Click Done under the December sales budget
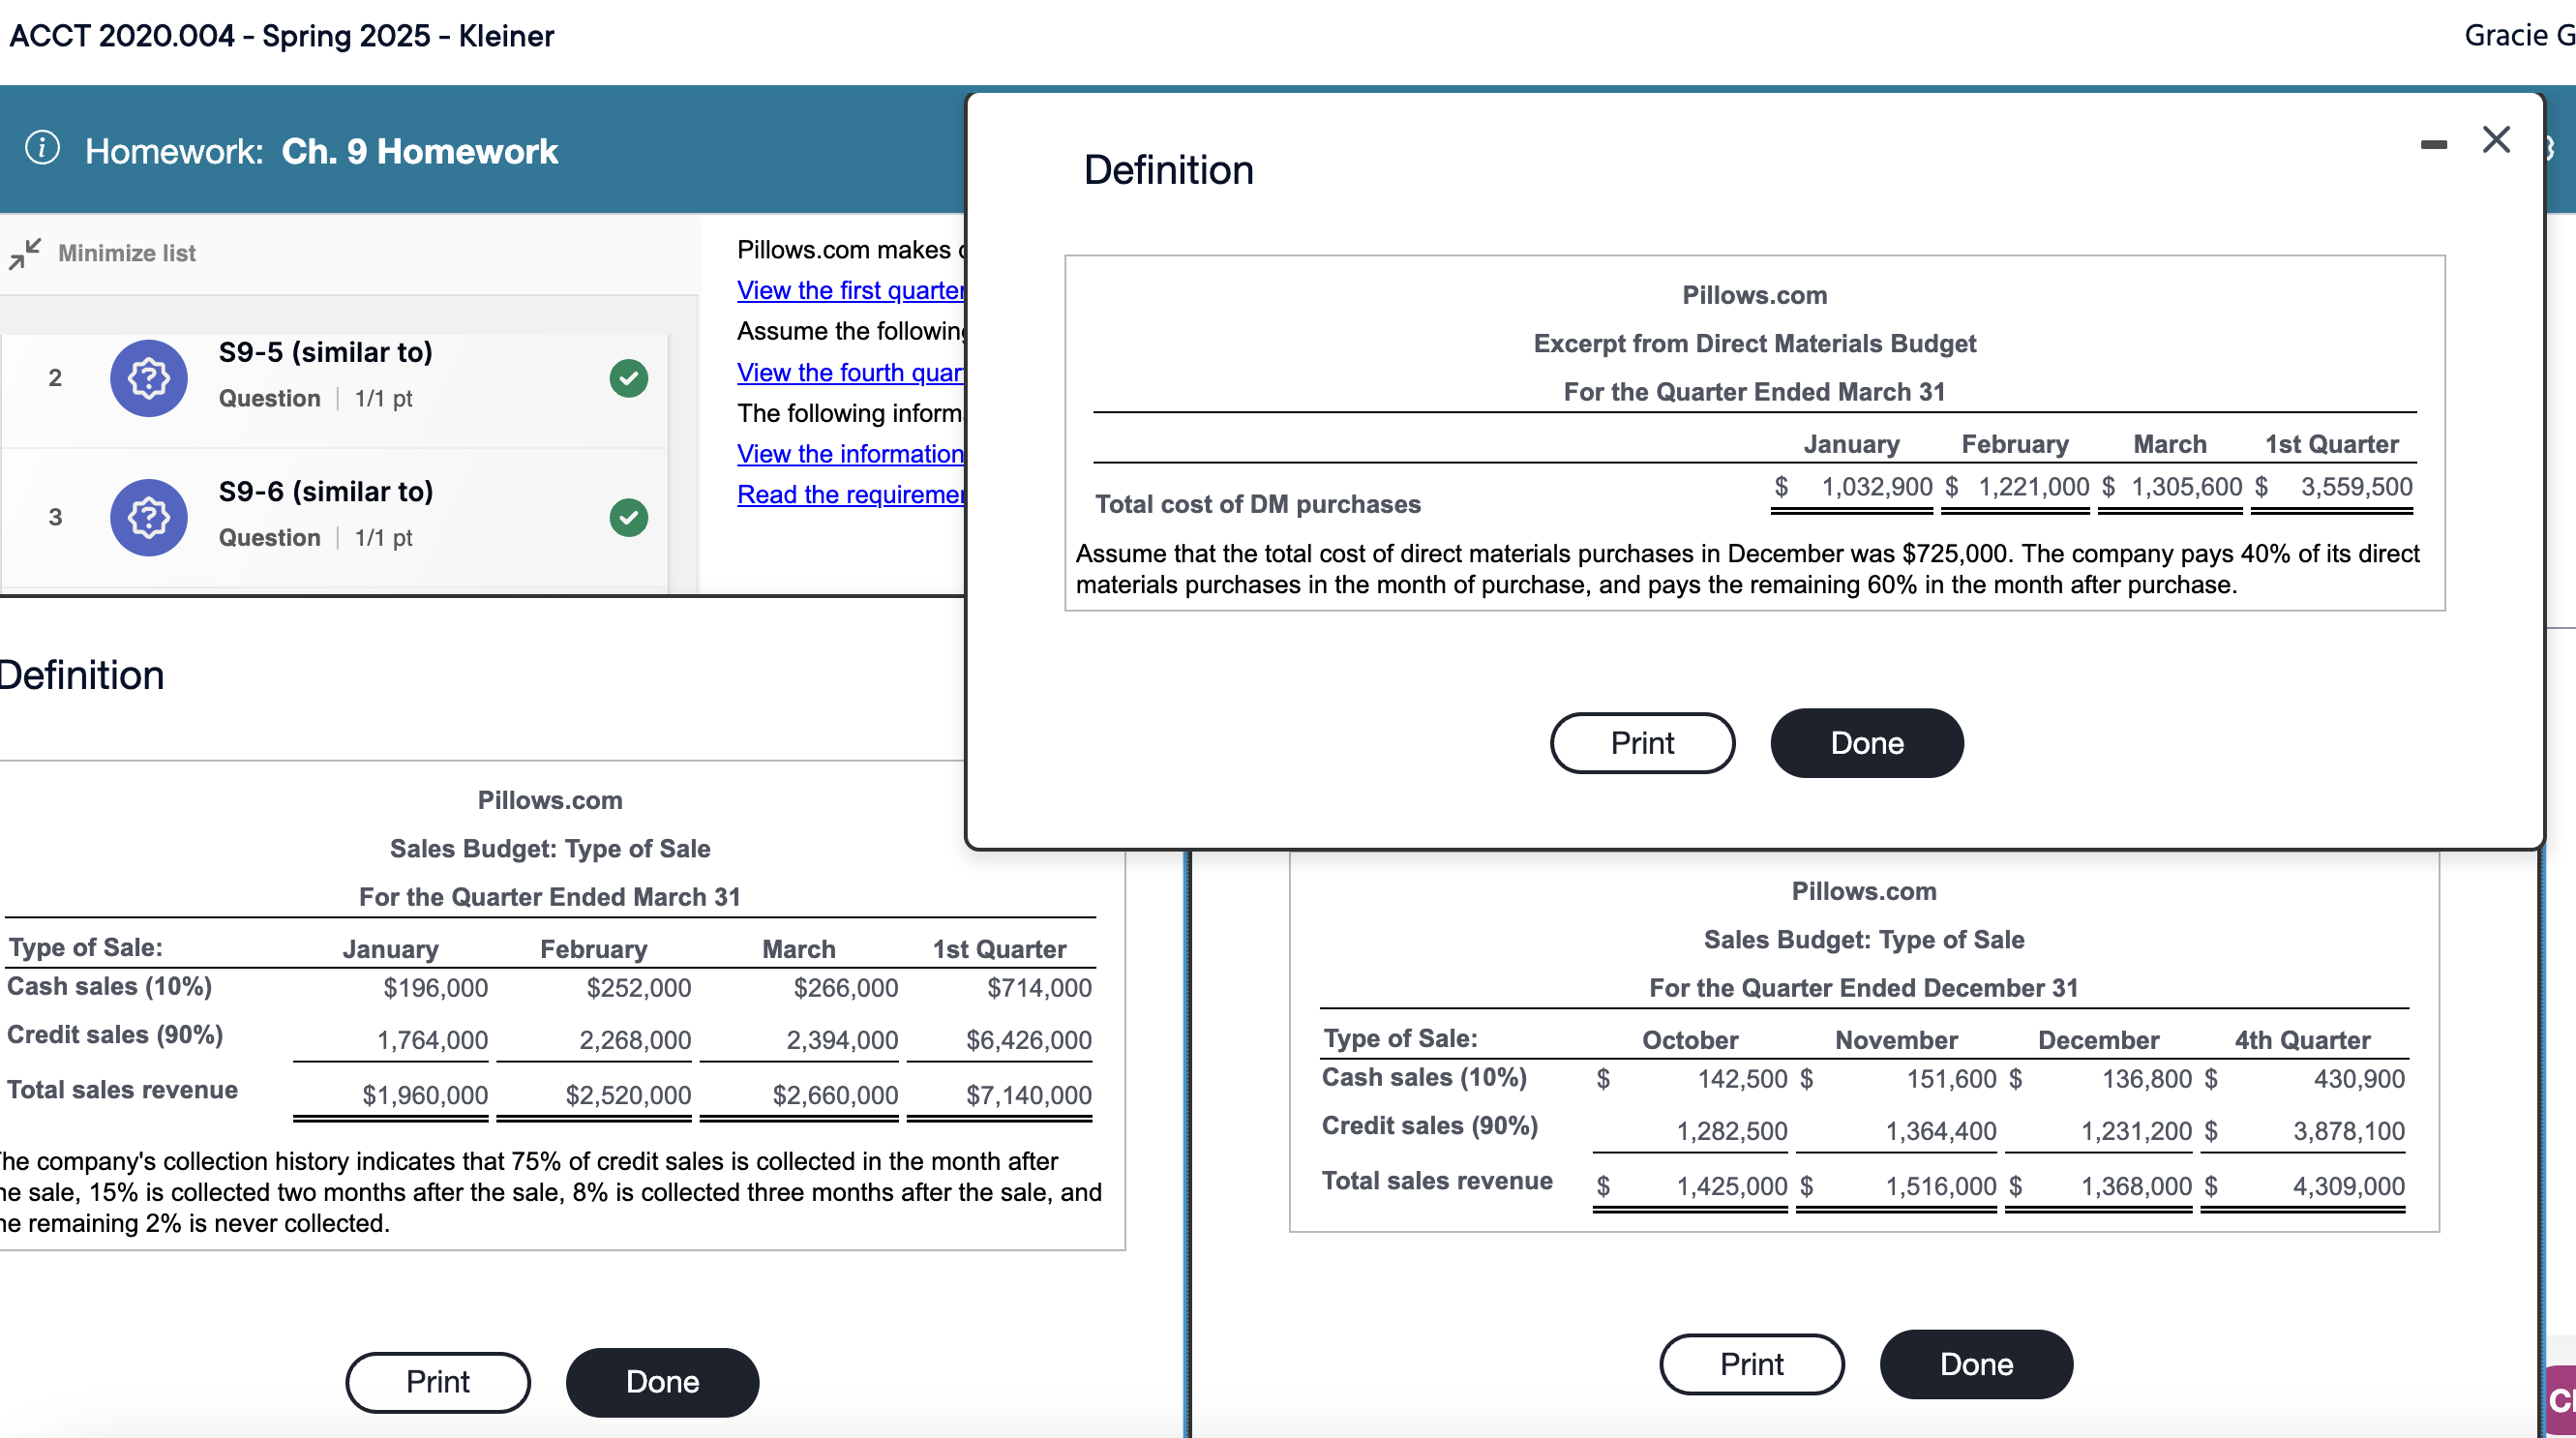 coord(1975,1363)
